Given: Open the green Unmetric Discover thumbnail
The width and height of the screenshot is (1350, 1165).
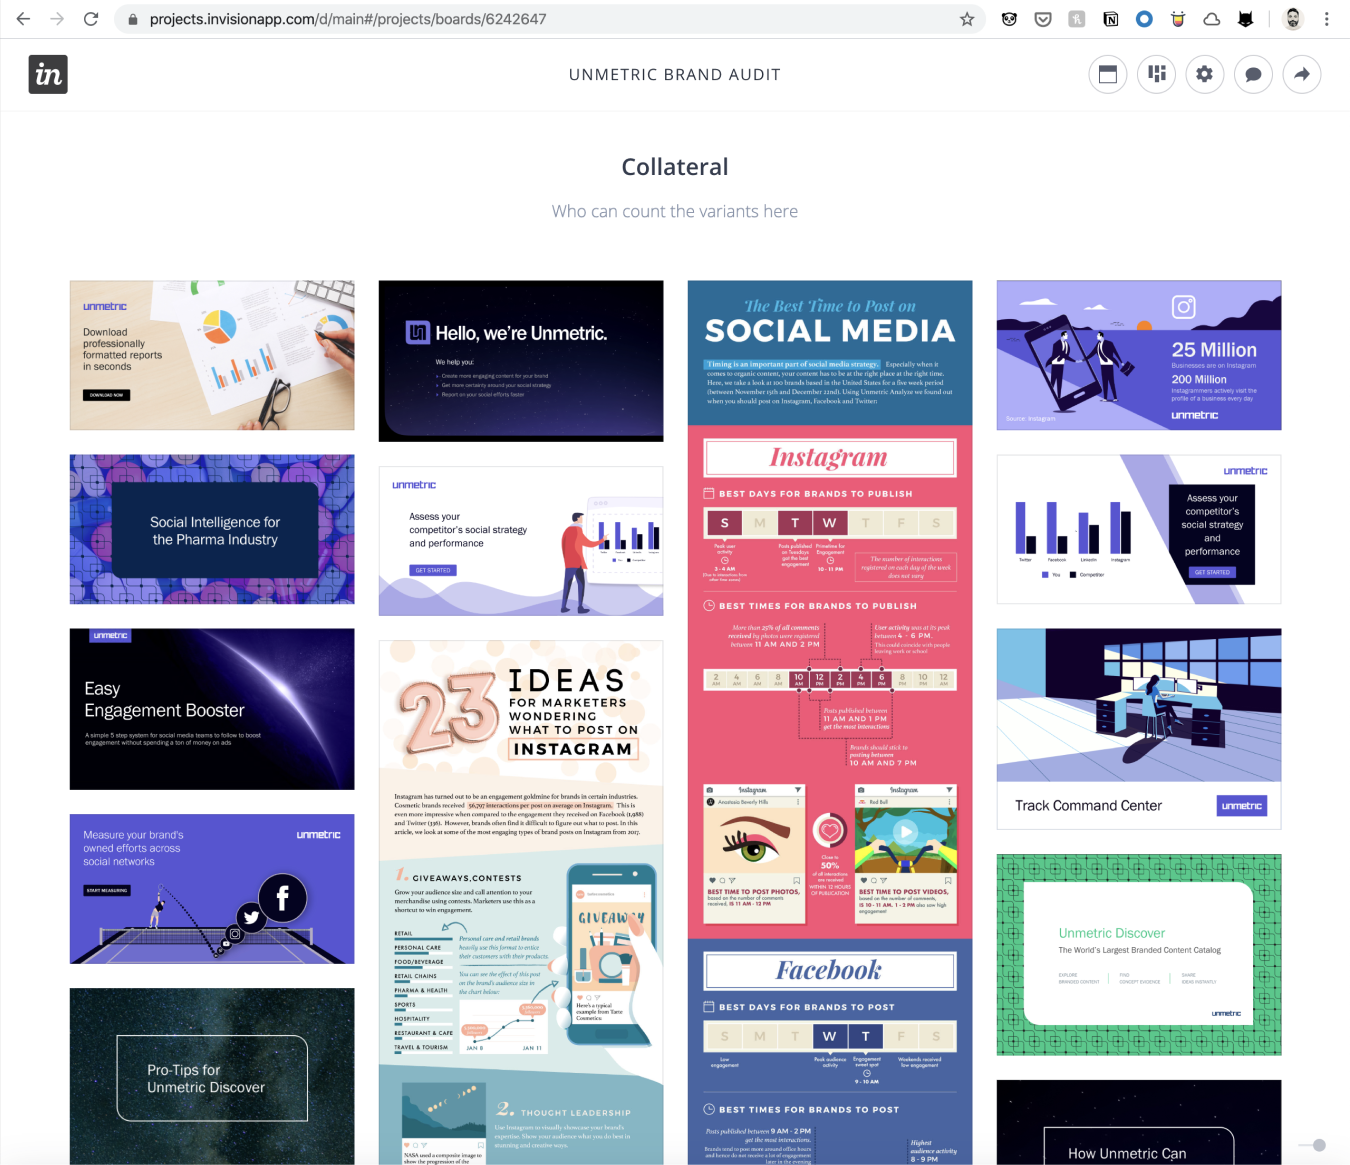Looking at the screenshot, I should point(1139,955).
